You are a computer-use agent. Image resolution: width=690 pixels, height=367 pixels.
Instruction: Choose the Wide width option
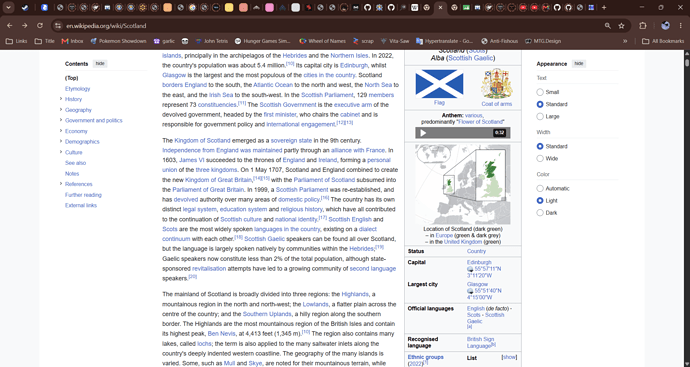pos(540,158)
